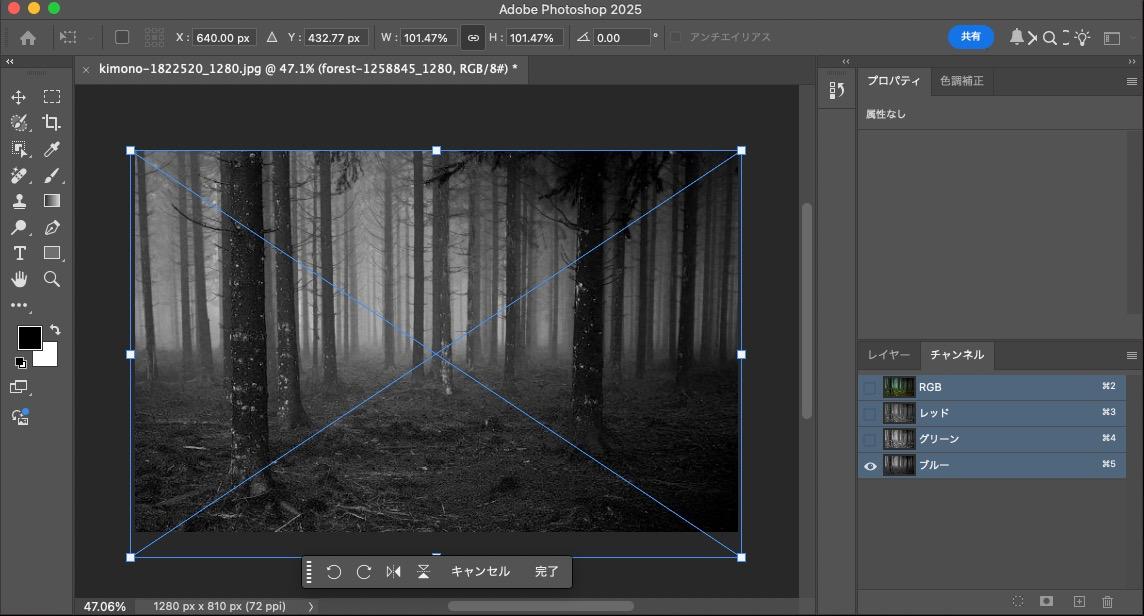This screenshot has width=1144, height=616.
Task: Select the Quick Selection tool
Action: (19, 123)
